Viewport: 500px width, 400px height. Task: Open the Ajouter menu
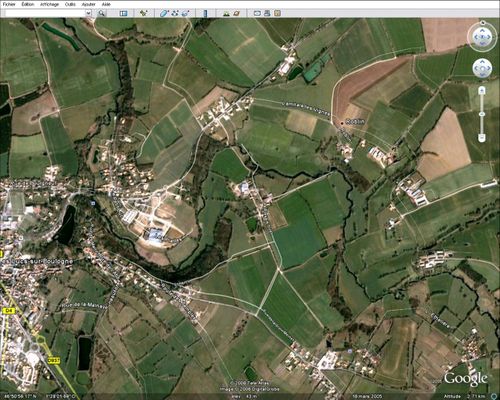[x=89, y=4]
